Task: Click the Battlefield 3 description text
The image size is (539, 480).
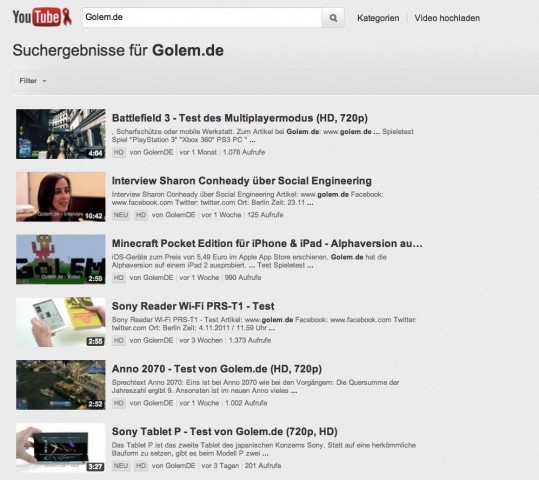Action: click(x=263, y=136)
